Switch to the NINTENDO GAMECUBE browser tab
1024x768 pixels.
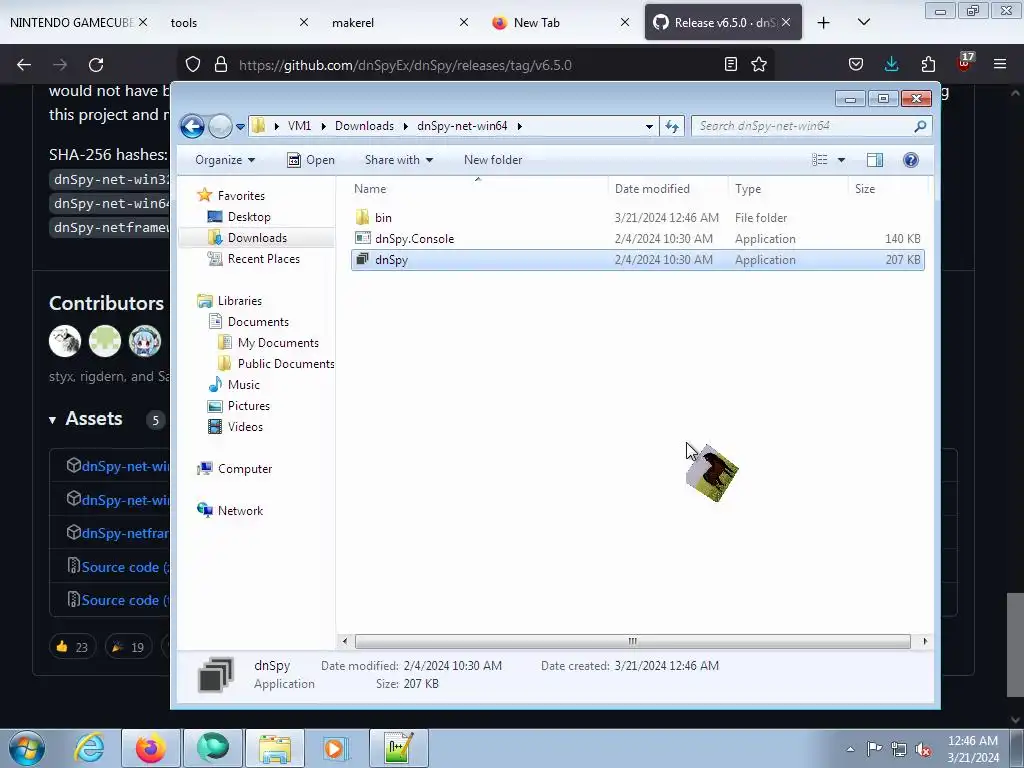click(x=78, y=22)
